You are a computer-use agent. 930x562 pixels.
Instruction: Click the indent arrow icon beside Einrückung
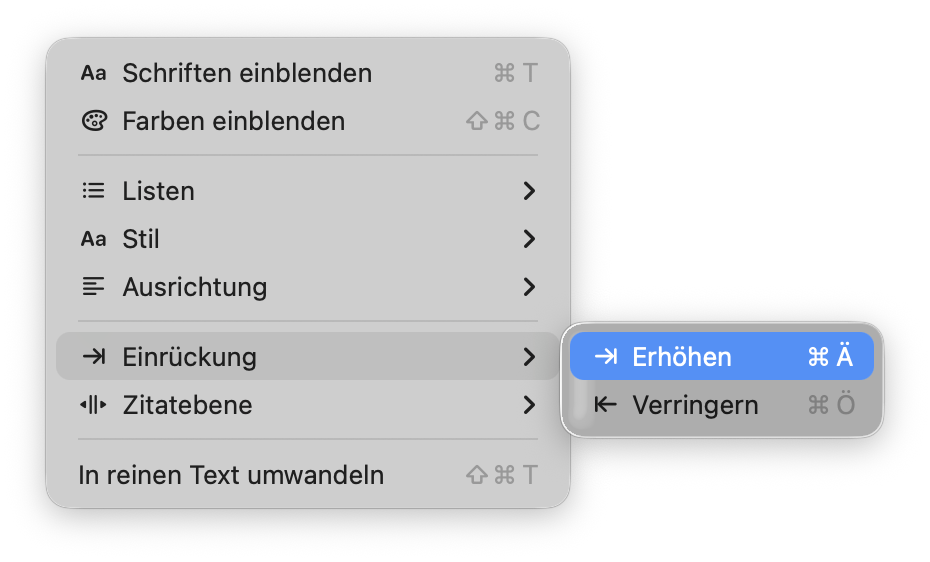point(93,357)
